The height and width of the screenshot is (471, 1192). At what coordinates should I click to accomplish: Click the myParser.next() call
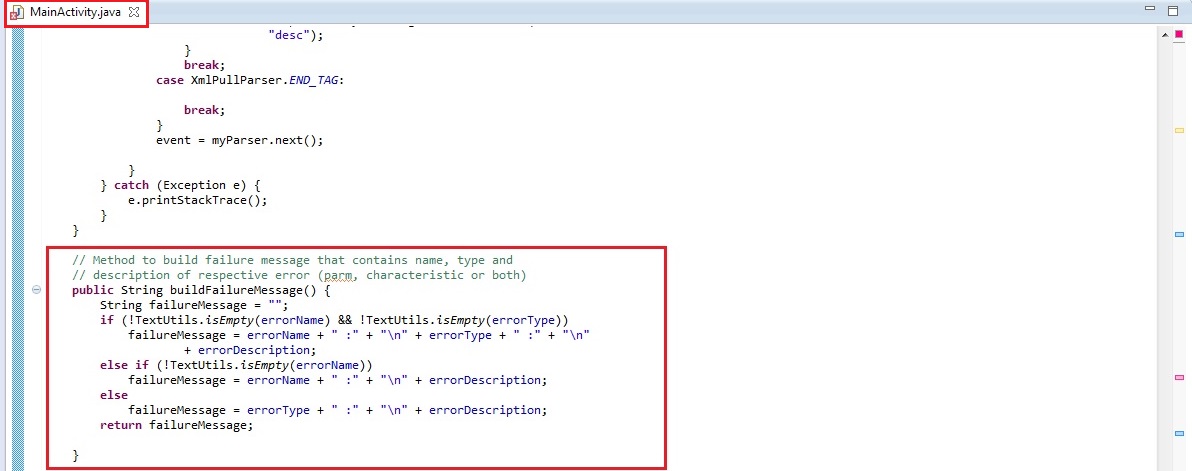[x=267, y=140]
